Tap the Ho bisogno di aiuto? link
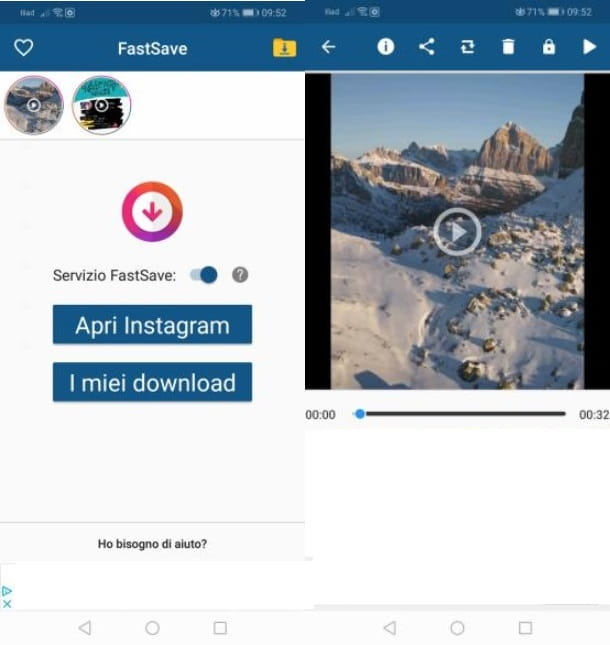The image size is (610, 645). [x=152, y=544]
